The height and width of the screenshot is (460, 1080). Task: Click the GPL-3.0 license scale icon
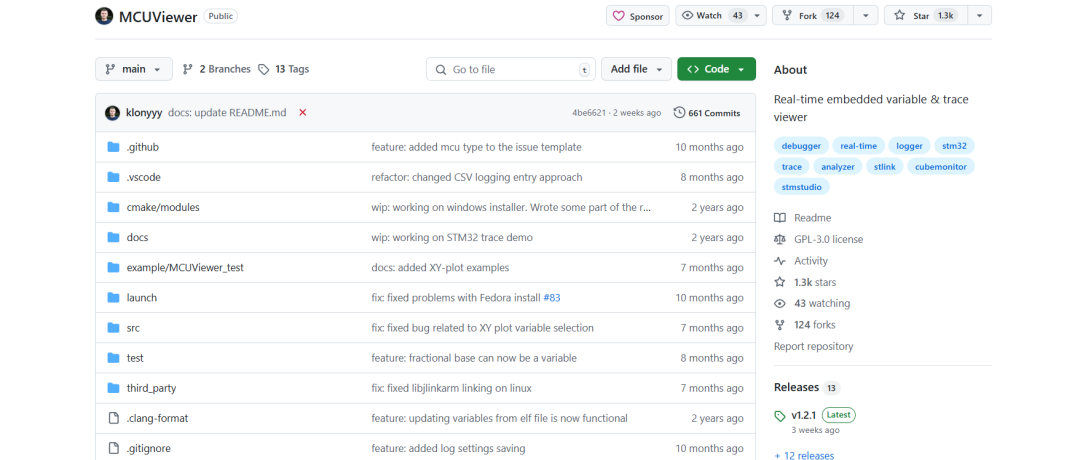click(780, 239)
